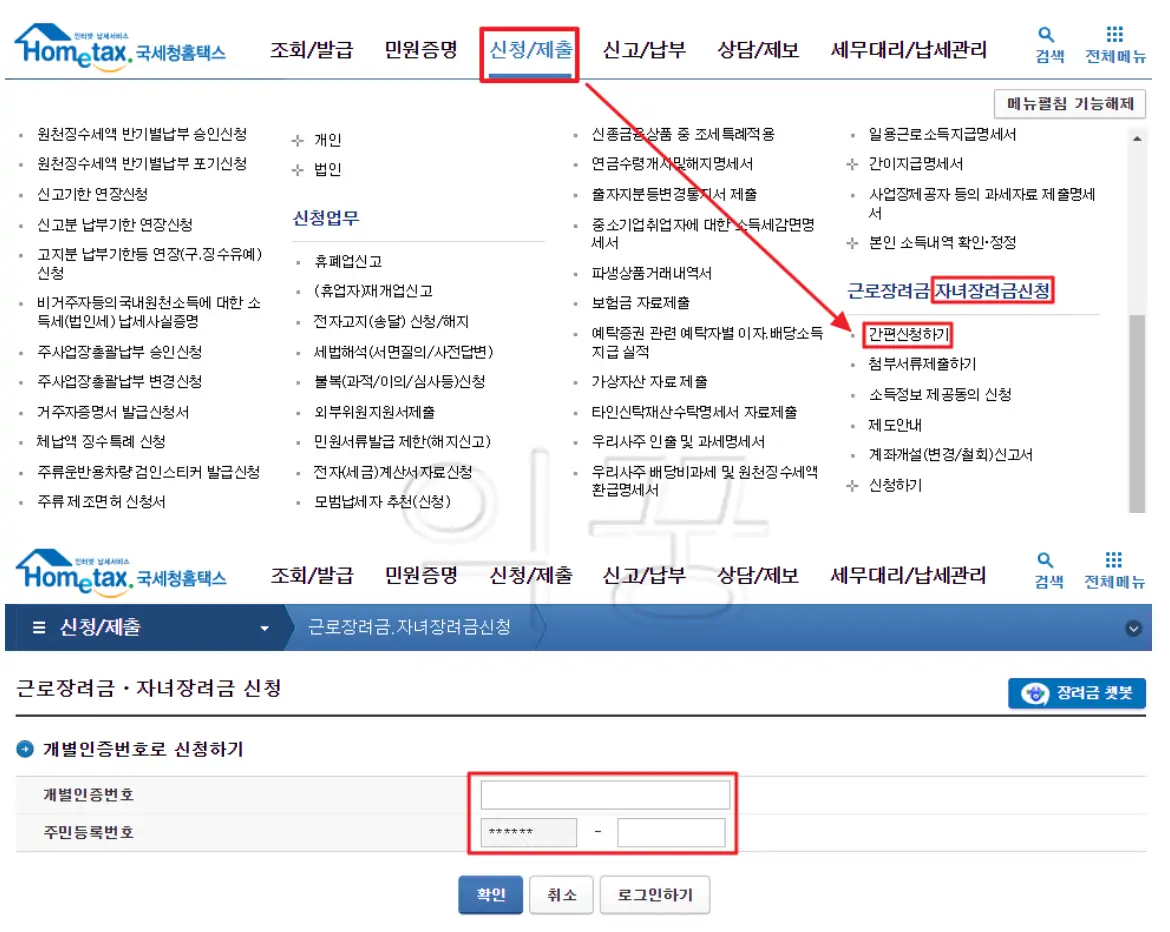Click the 확인 confirm button
1170x932 pixels.
(490, 895)
